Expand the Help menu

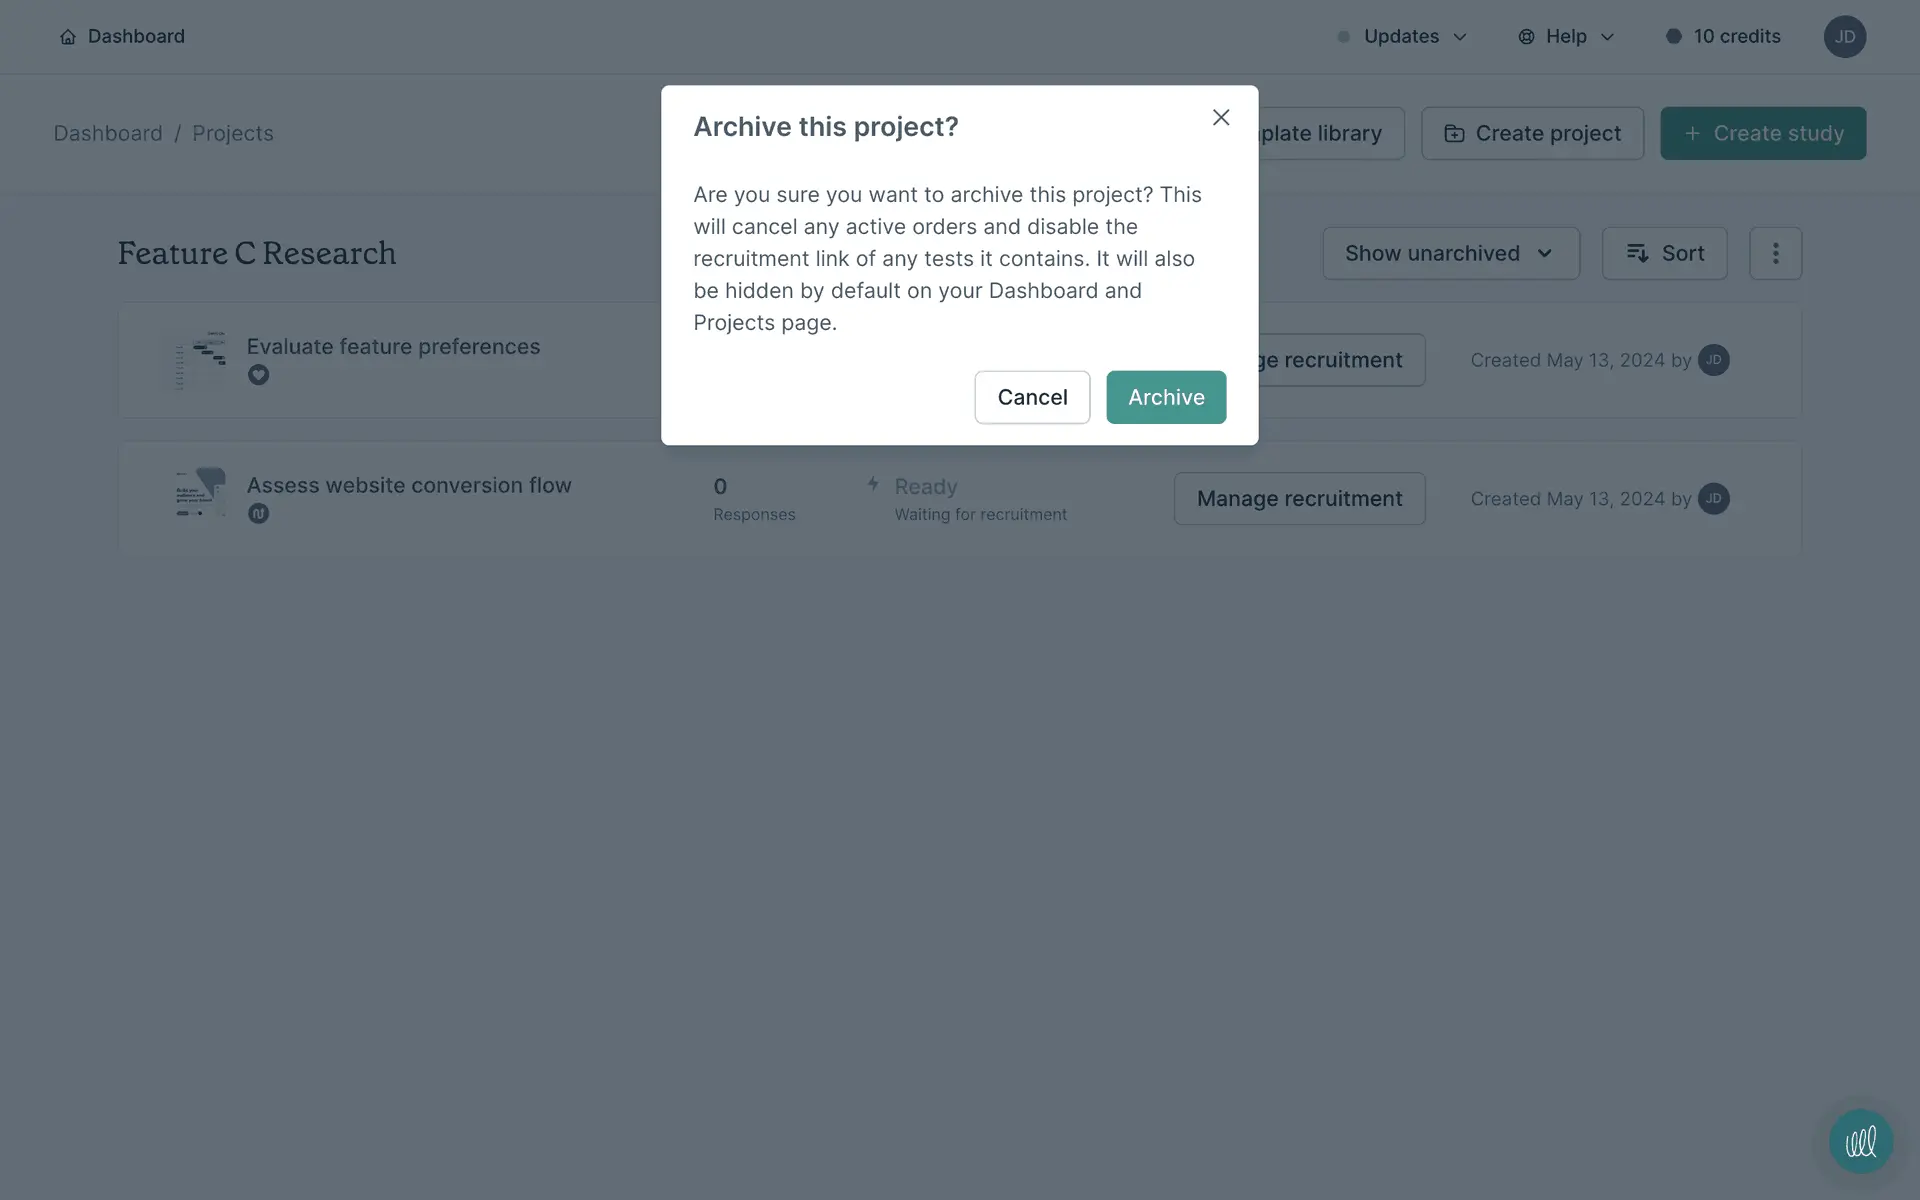[x=1566, y=37]
